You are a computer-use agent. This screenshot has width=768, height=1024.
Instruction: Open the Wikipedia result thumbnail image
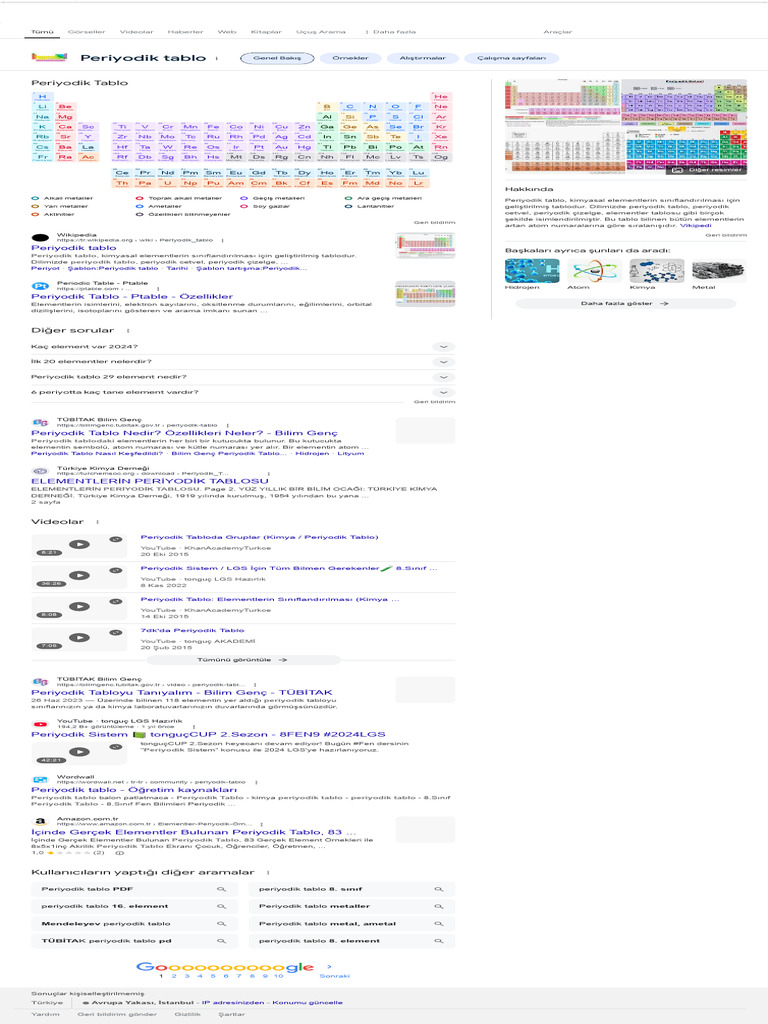425,246
